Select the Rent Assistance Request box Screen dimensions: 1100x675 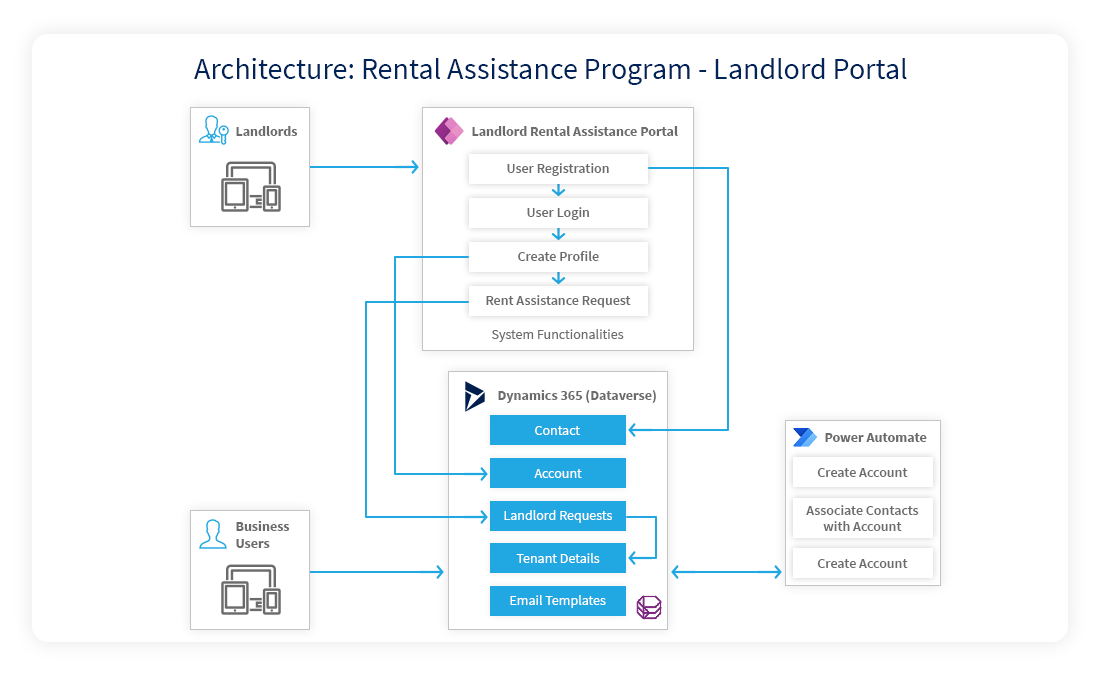(x=558, y=301)
